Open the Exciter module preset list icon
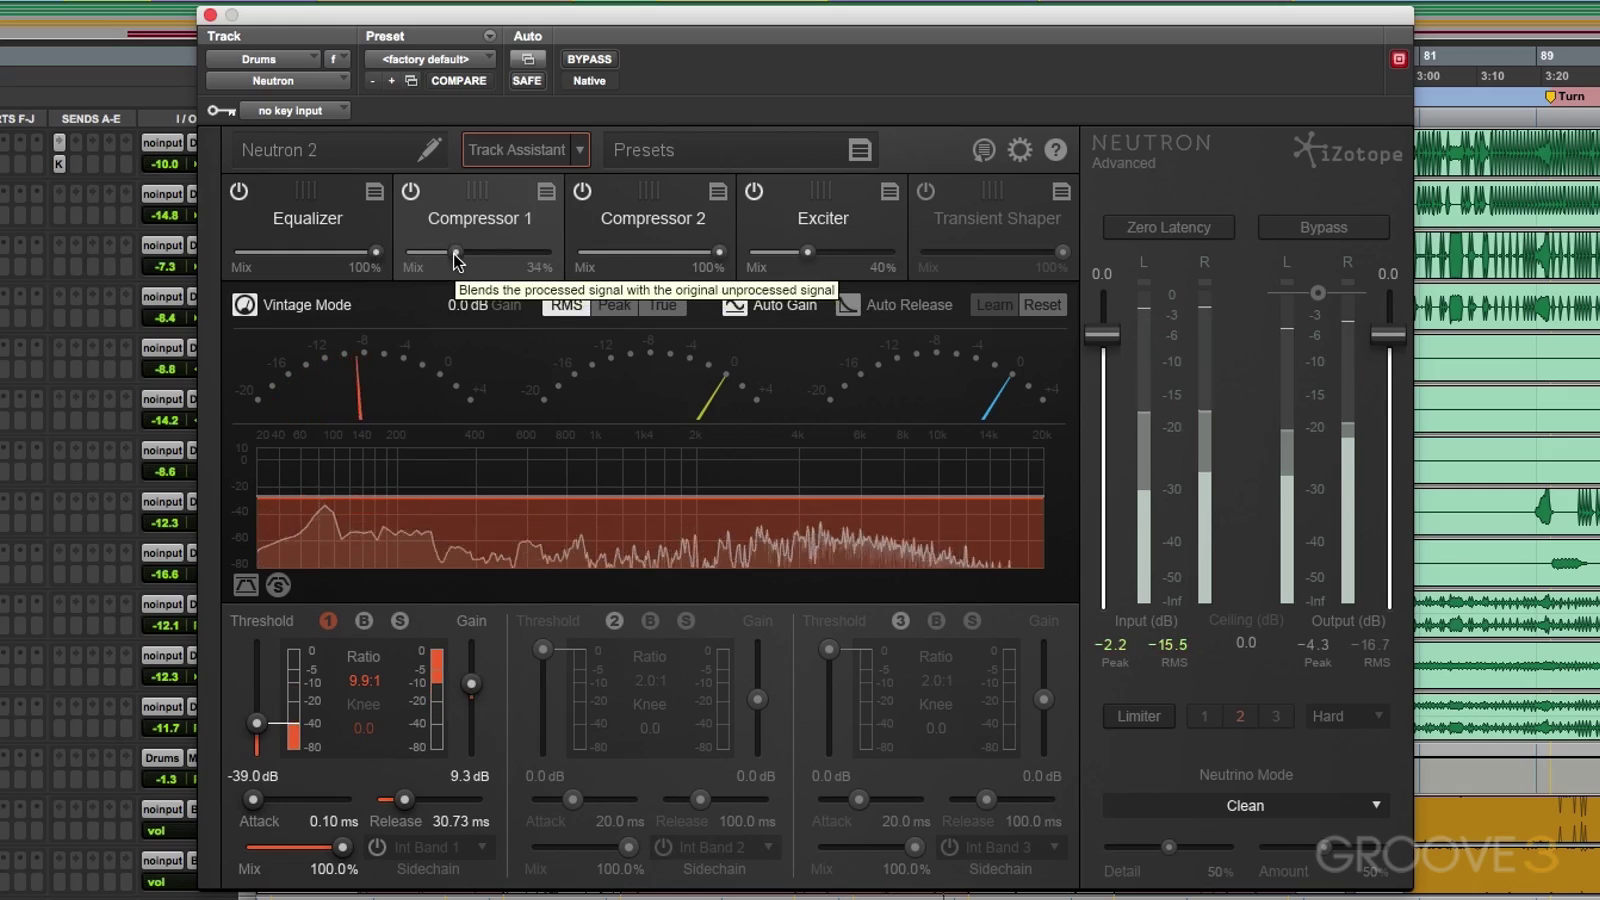This screenshot has height=900, width=1600. [890, 191]
